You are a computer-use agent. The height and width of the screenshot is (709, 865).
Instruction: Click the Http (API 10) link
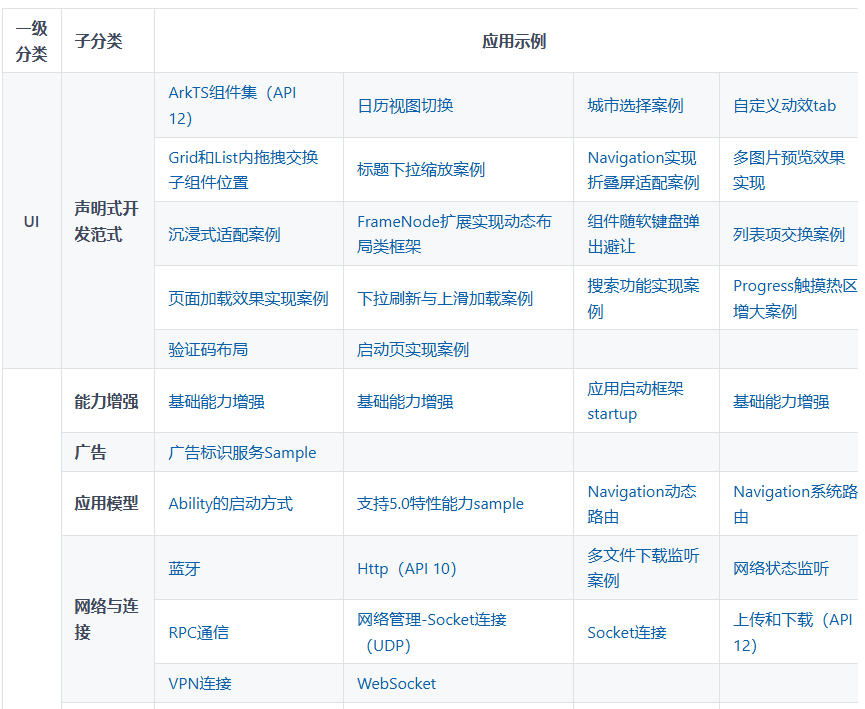(x=407, y=568)
